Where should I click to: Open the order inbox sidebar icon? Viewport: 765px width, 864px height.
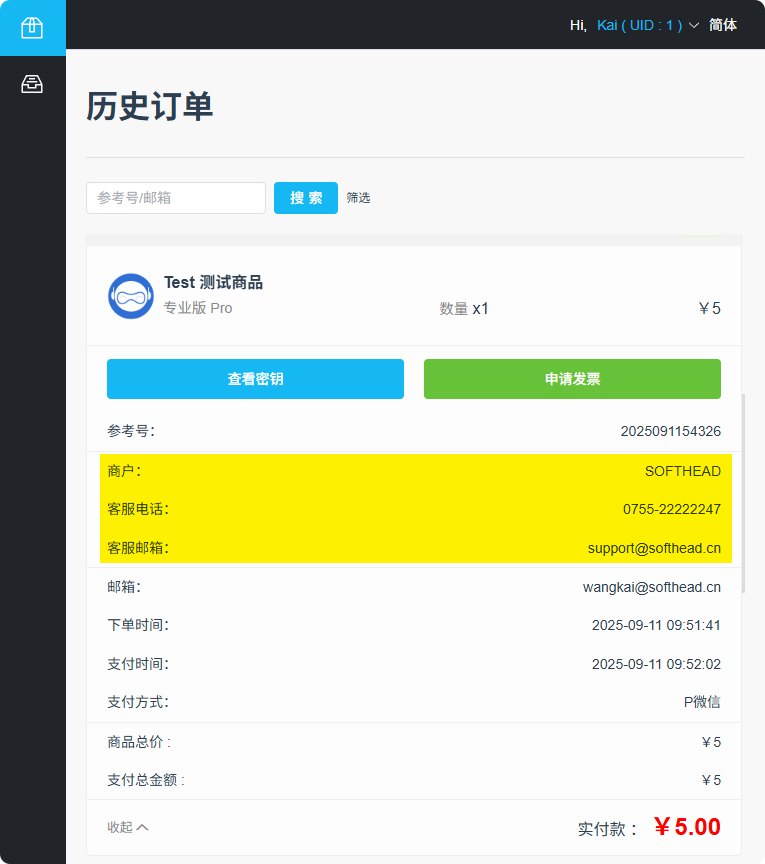tap(32, 84)
